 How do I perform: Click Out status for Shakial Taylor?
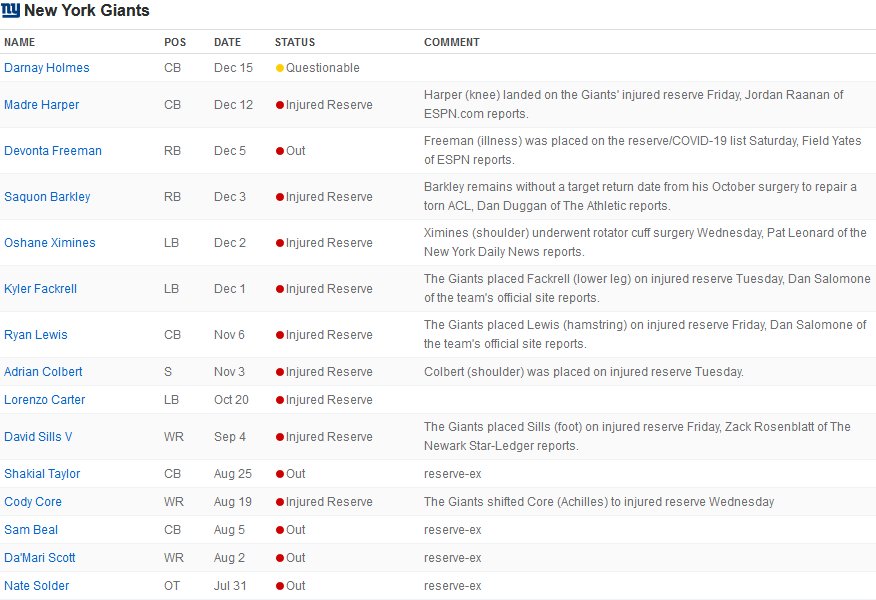coord(296,474)
